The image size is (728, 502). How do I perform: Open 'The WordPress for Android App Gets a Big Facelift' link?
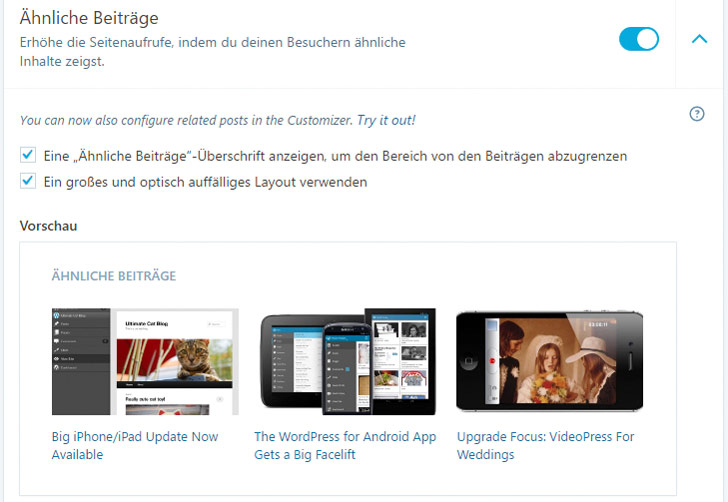point(345,445)
